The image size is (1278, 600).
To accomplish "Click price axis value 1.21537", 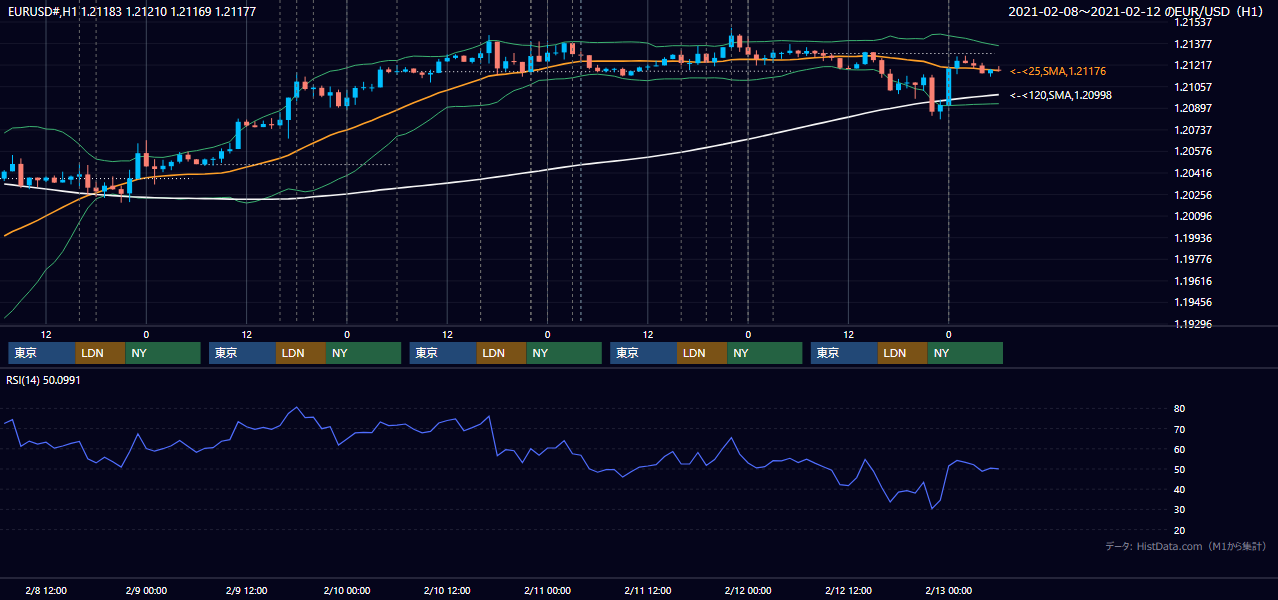I will coord(1191,22).
